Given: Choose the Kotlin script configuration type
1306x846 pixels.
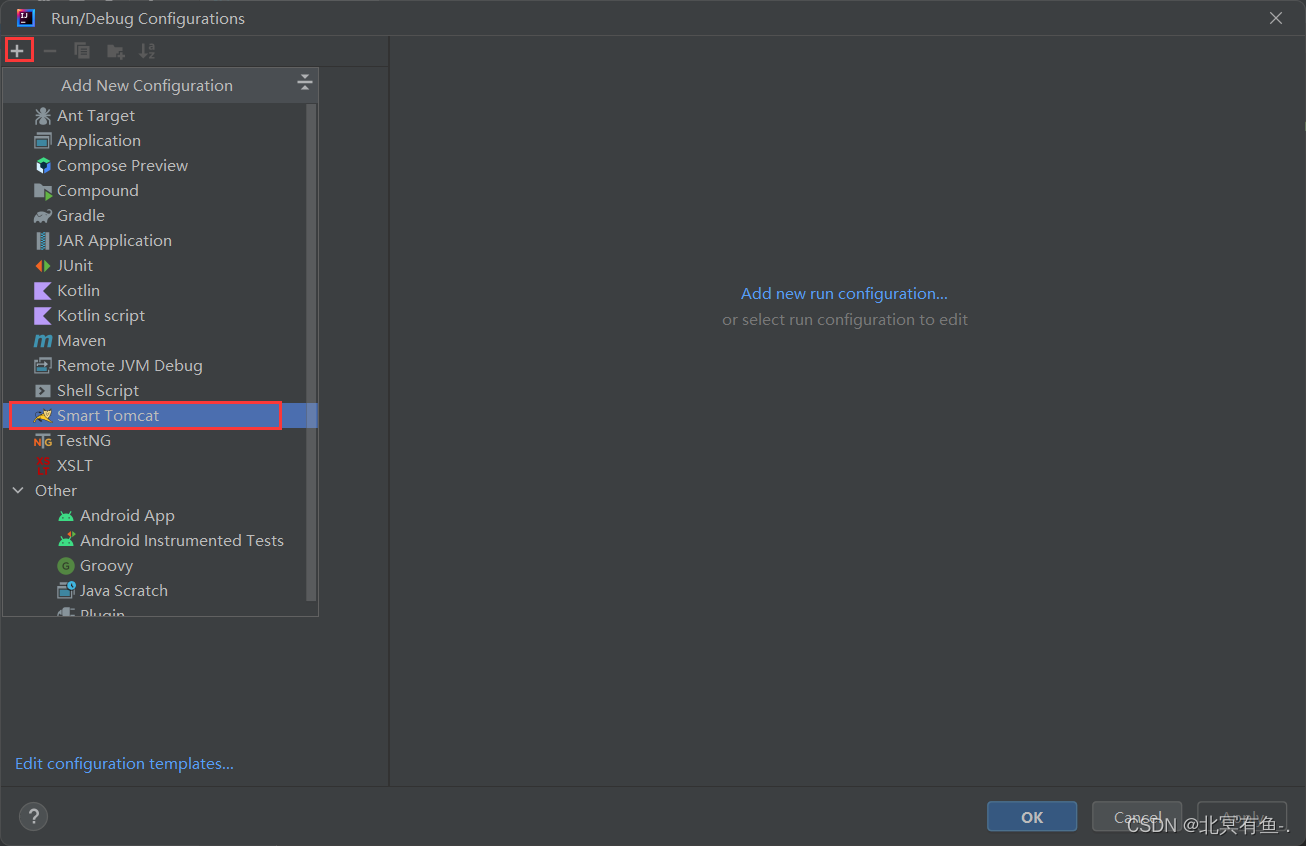Looking at the screenshot, I should click(160, 316).
